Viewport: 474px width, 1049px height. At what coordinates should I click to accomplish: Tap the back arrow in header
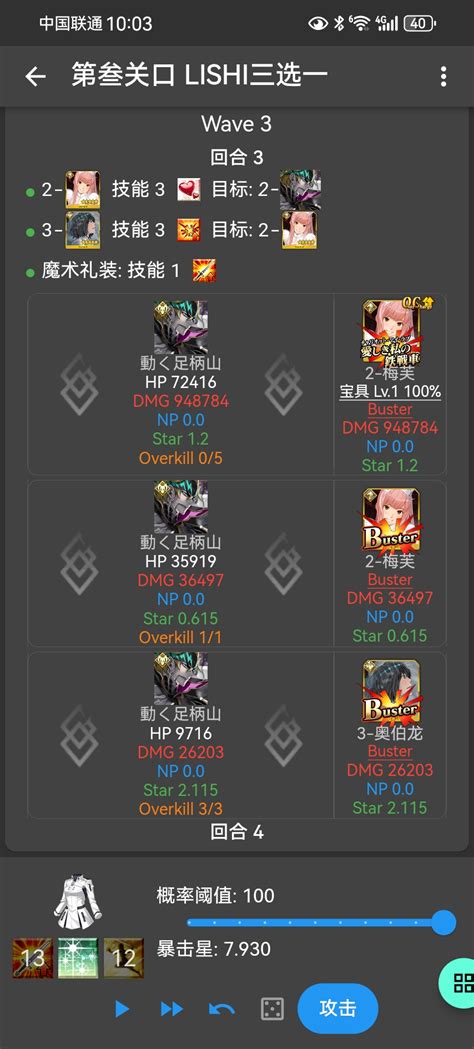(x=35, y=76)
